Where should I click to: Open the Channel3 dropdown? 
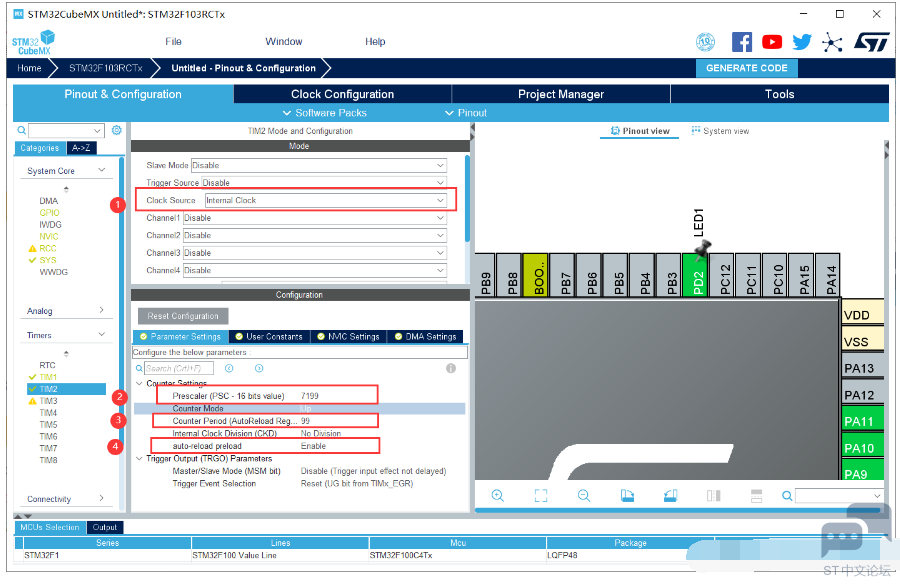click(315, 253)
